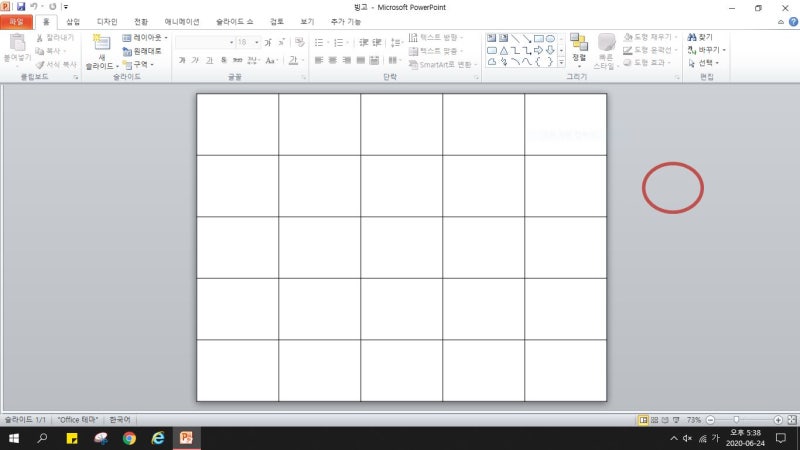Viewport: 800px width, 450px height.
Task: Expand shapes gallery More arrow
Action: point(561,62)
